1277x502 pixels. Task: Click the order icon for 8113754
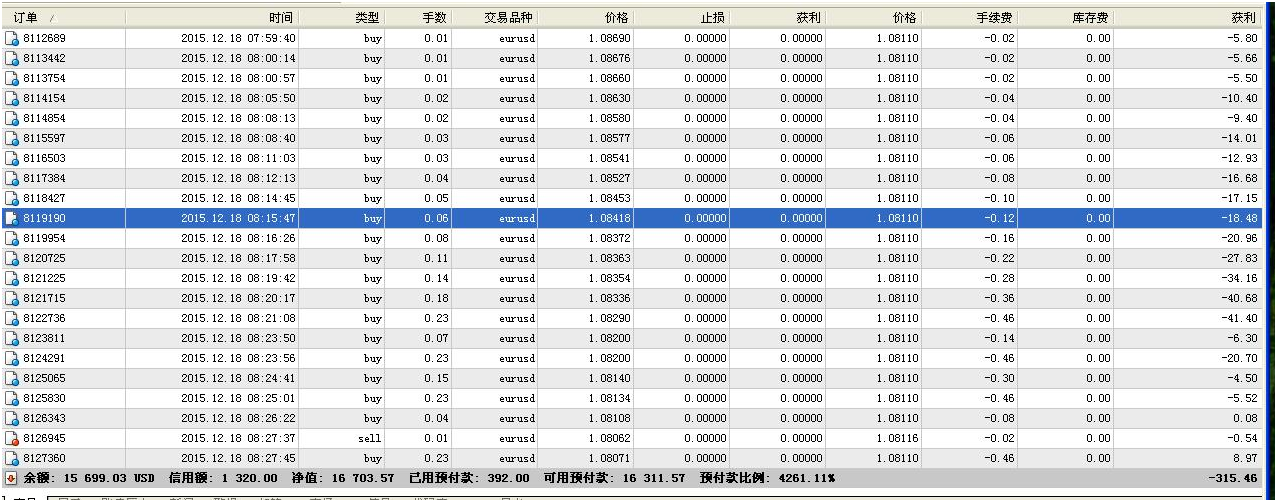click(12, 78)
